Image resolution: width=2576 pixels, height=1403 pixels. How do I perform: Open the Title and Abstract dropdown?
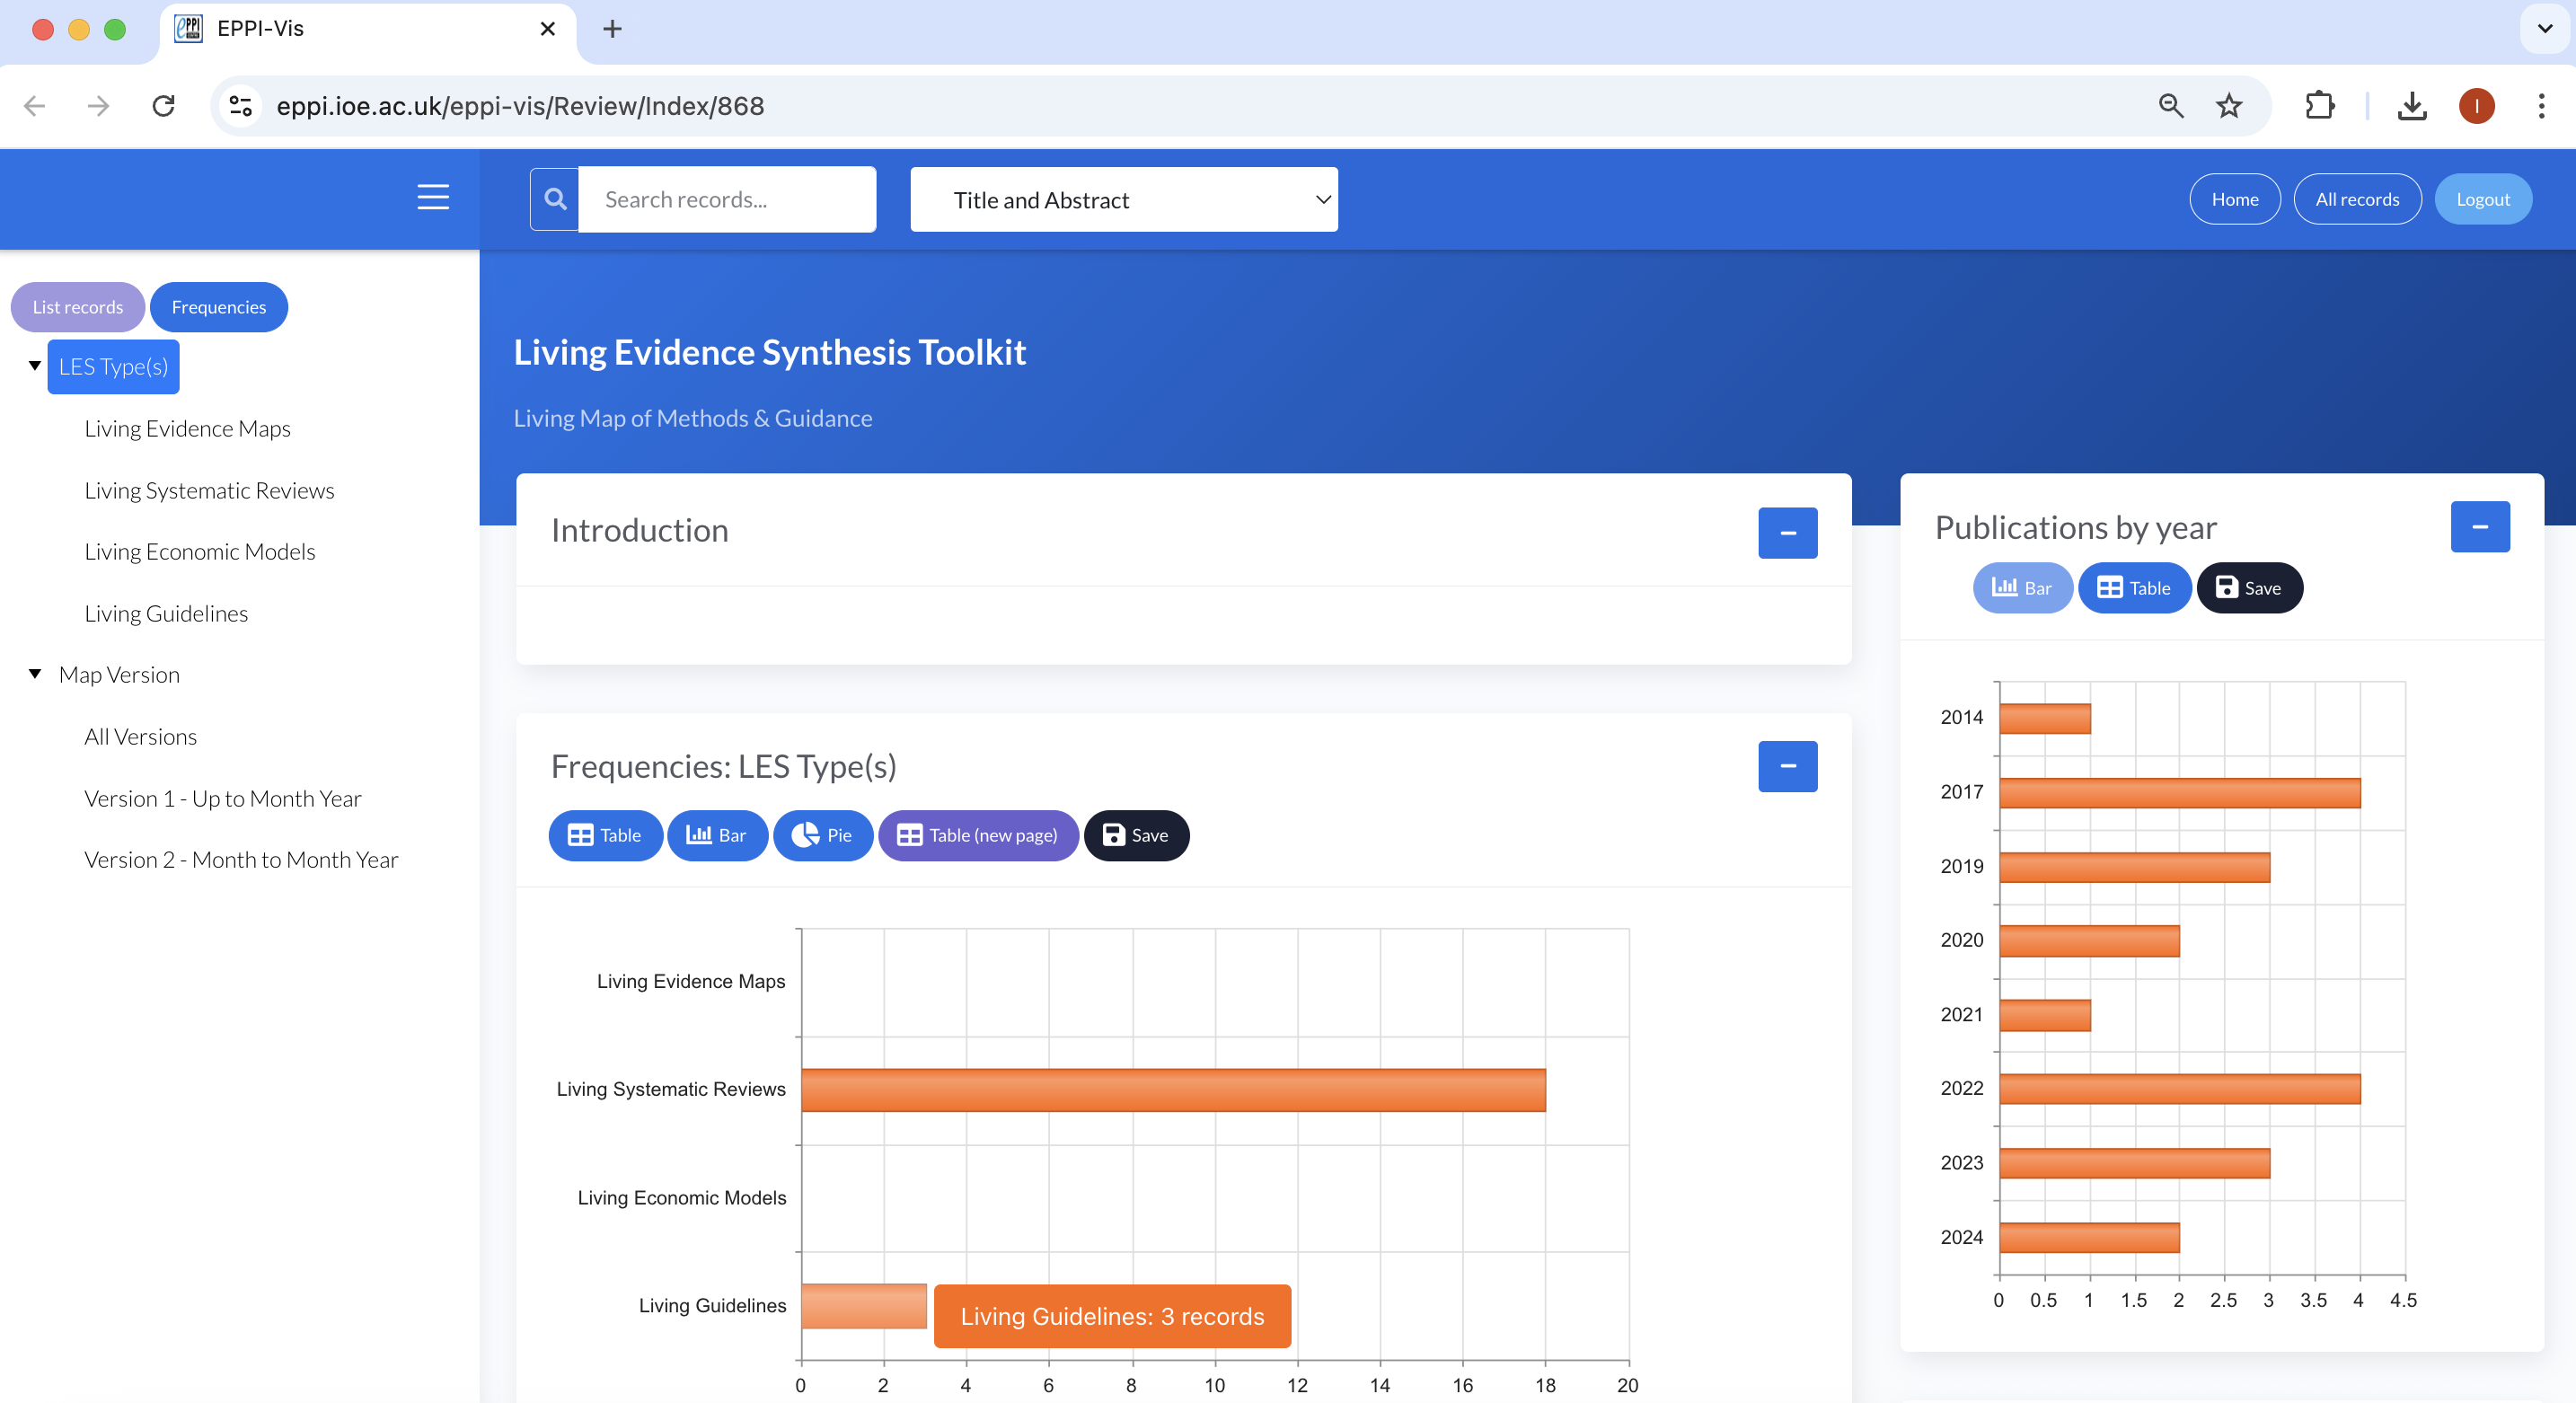coord(1123,200)
